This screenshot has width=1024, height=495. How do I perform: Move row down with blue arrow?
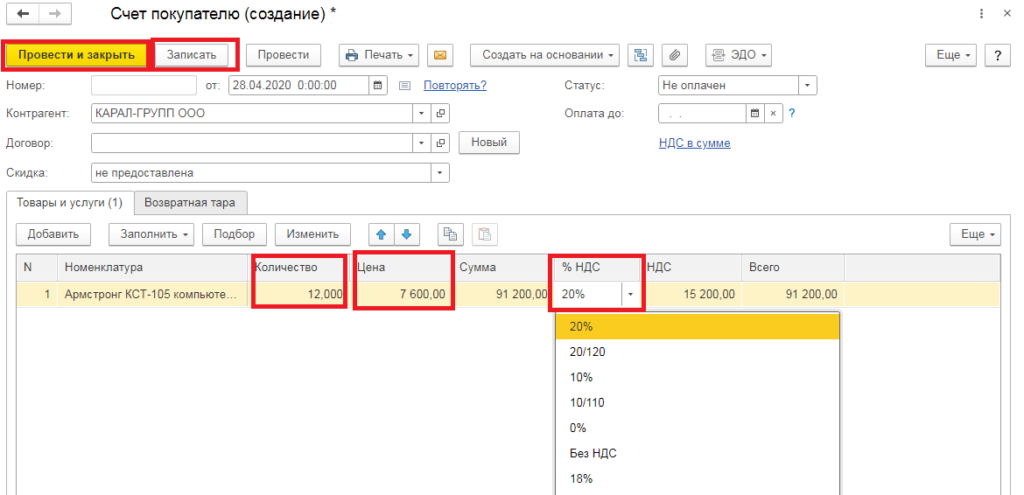click(x=406, y=234)
